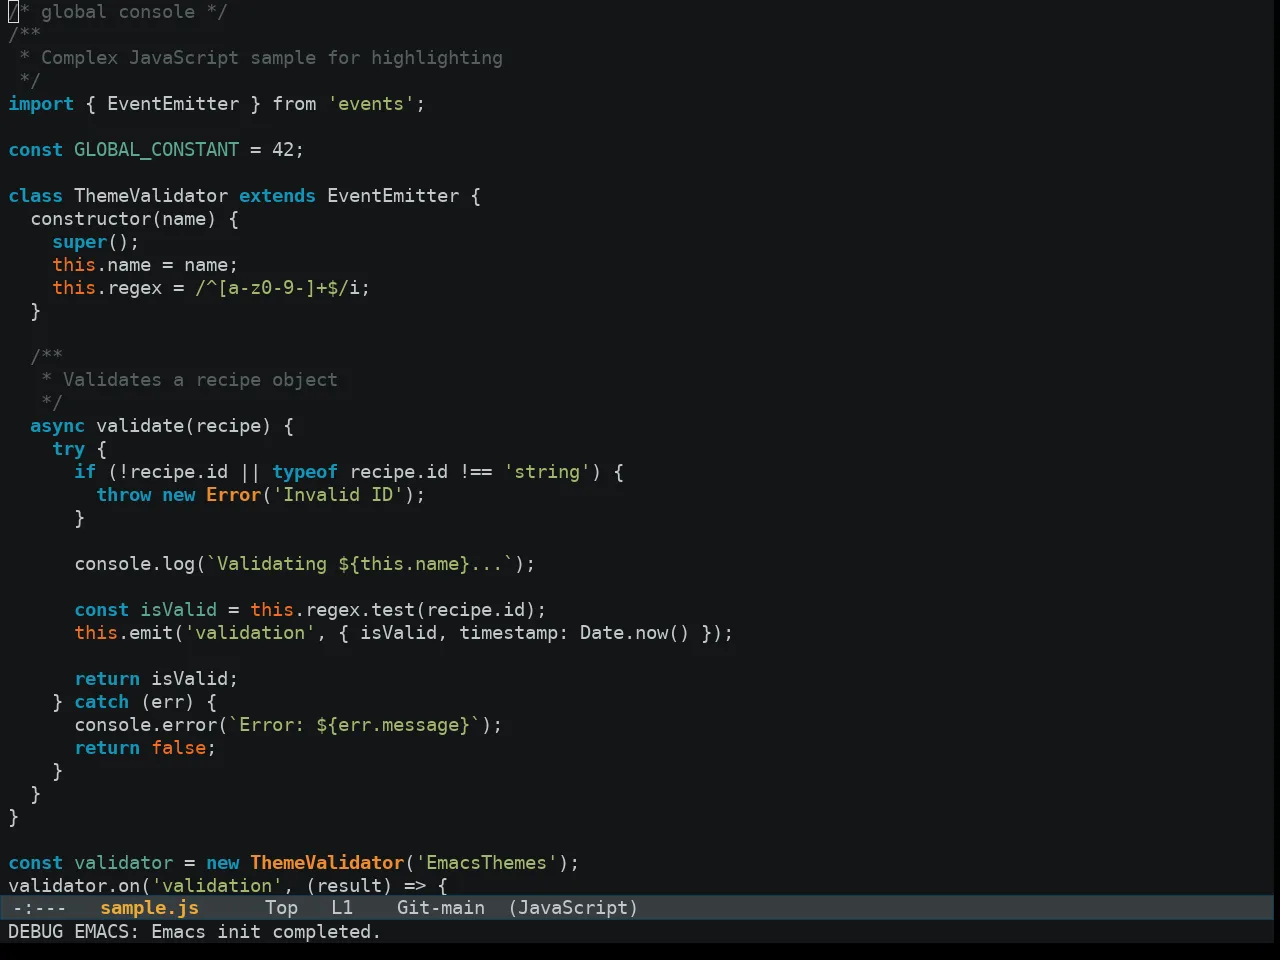The image size is (1280, 960).
Task: Click the 'super' call
Action: point(80,242)
